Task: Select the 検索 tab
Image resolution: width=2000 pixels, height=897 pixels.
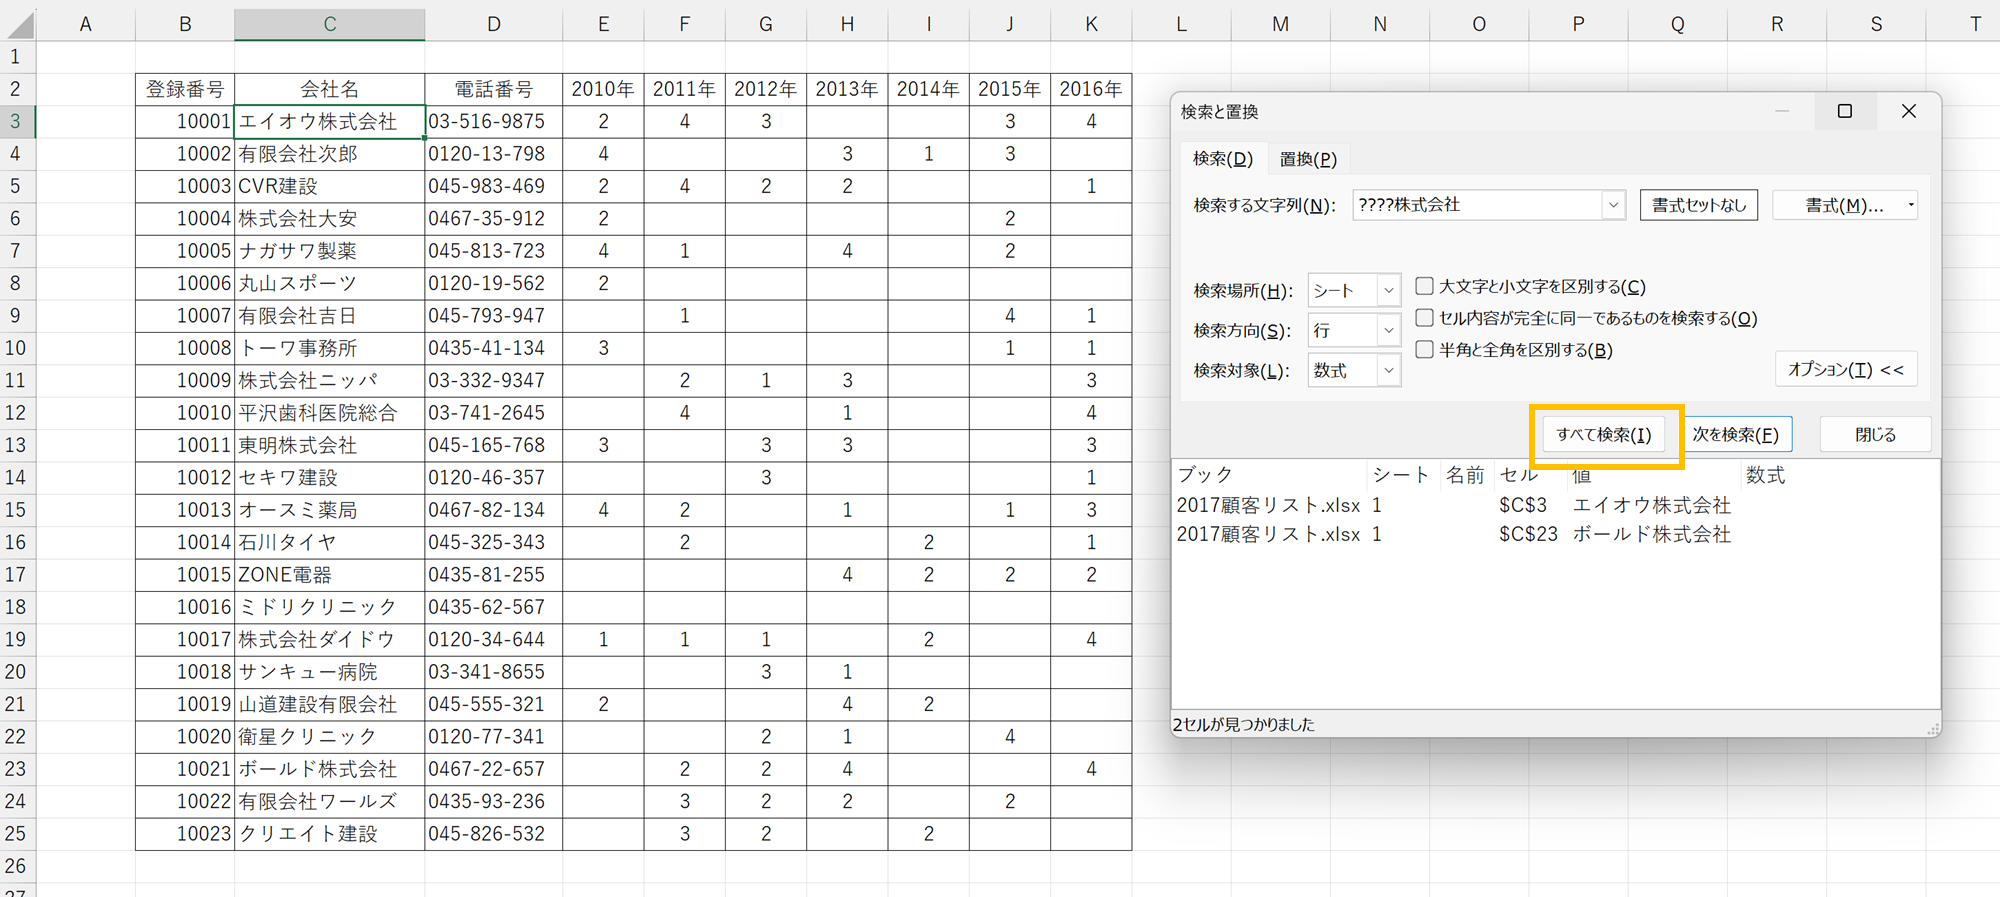Action: click(1222, 159)
